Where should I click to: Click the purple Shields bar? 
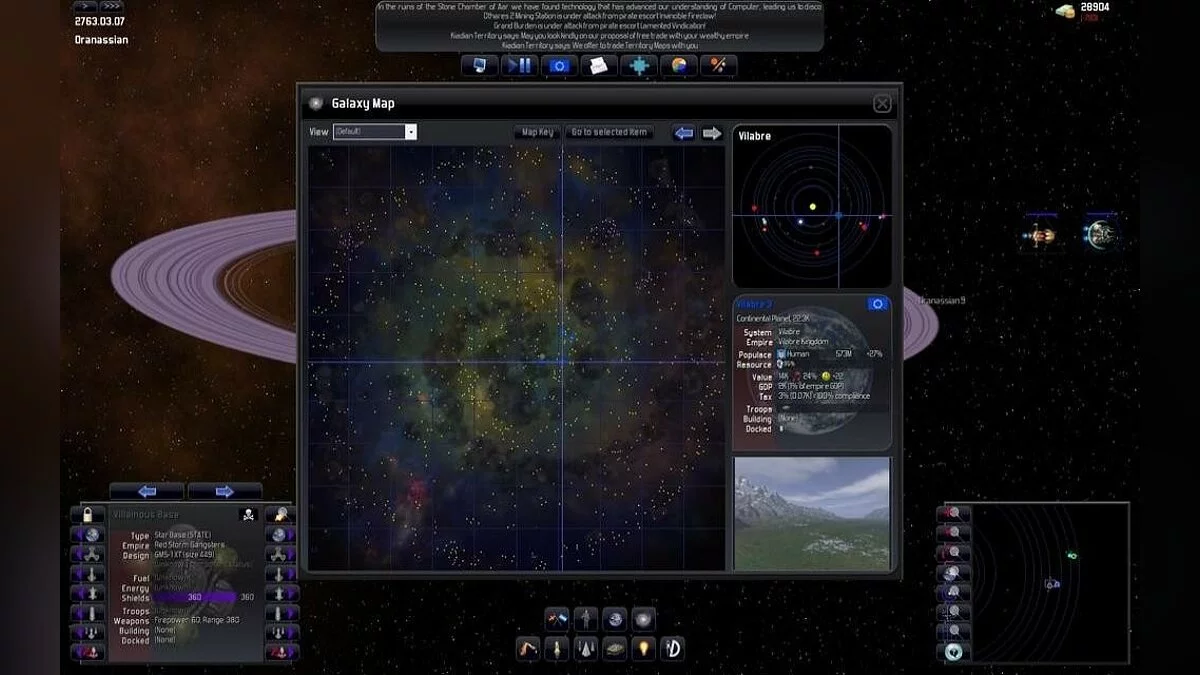click(x=195, y=597)
